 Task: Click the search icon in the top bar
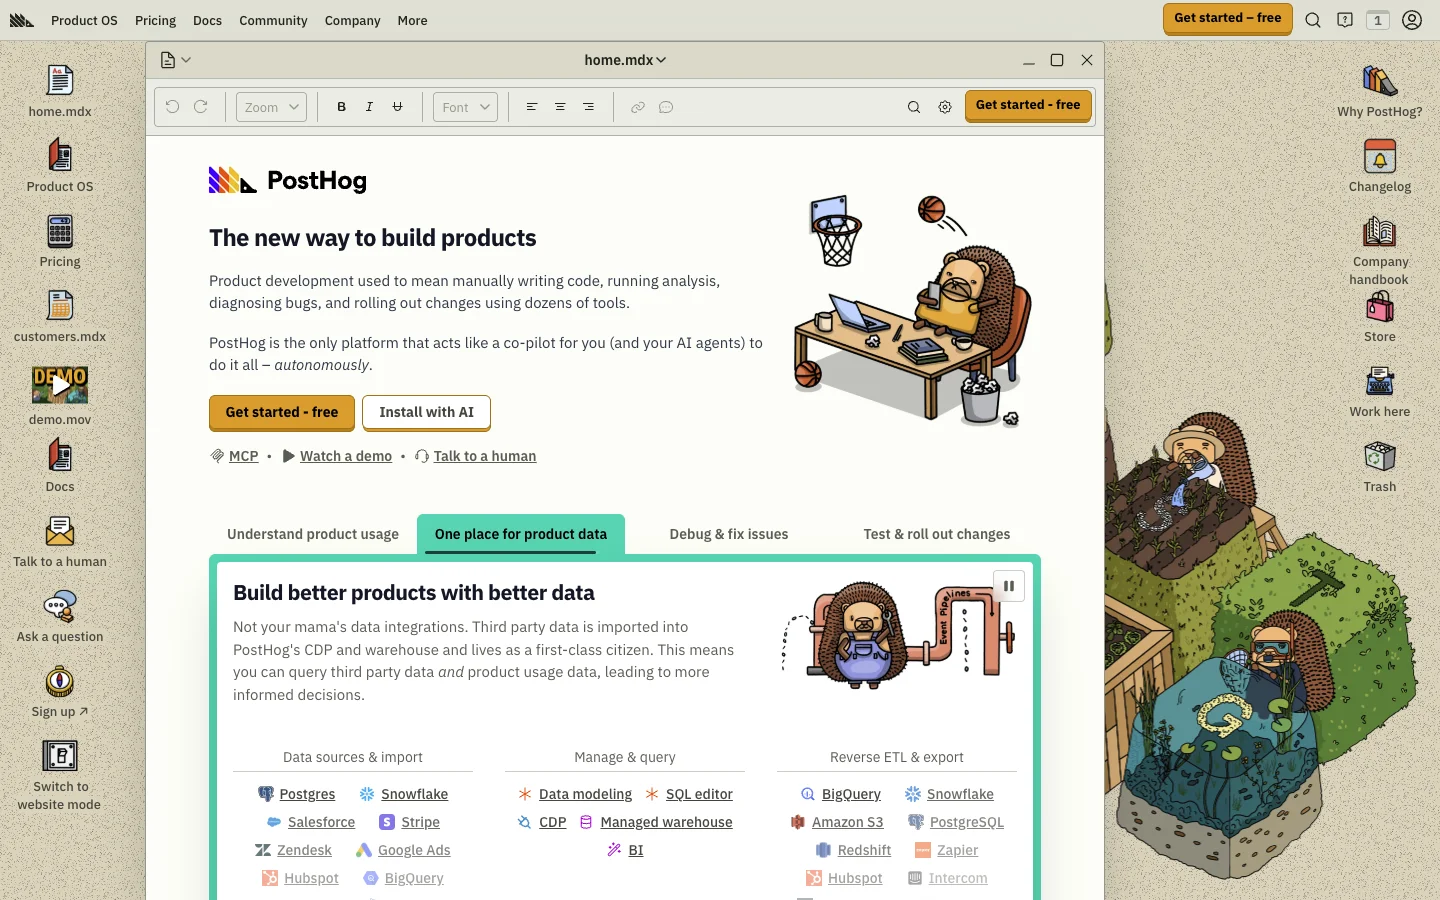point(1313,20)
